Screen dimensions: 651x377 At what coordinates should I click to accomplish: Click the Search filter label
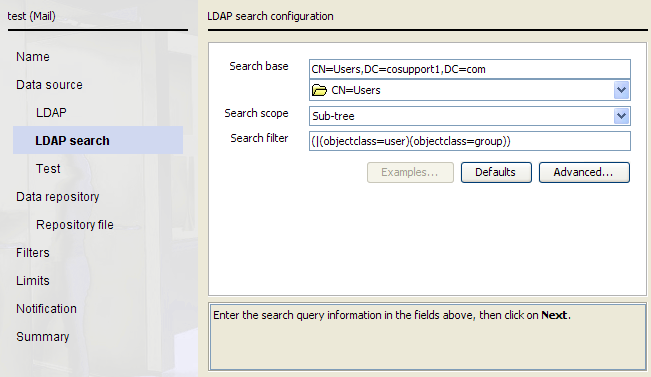pos(259,138)
